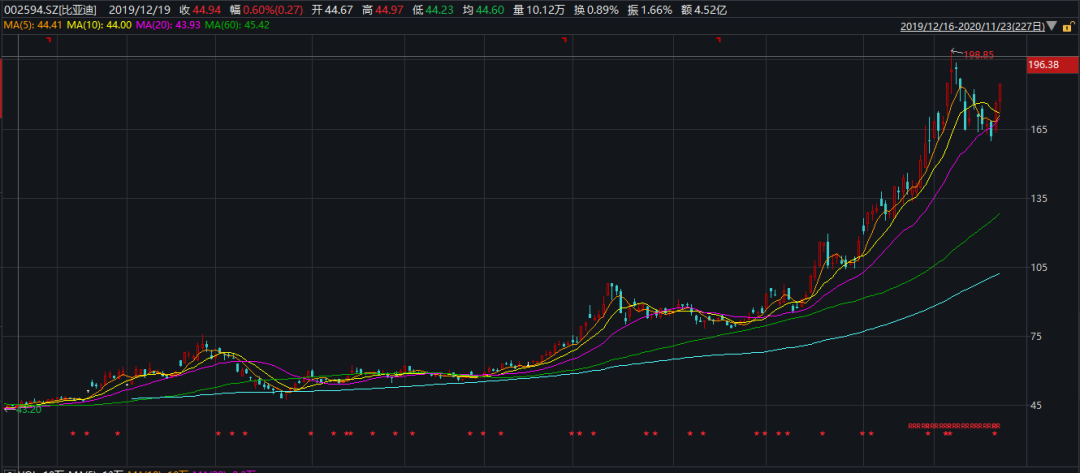Click the 165 price axis label
This screenshot has width=1080, height=473.
[x=1039, y=130]
